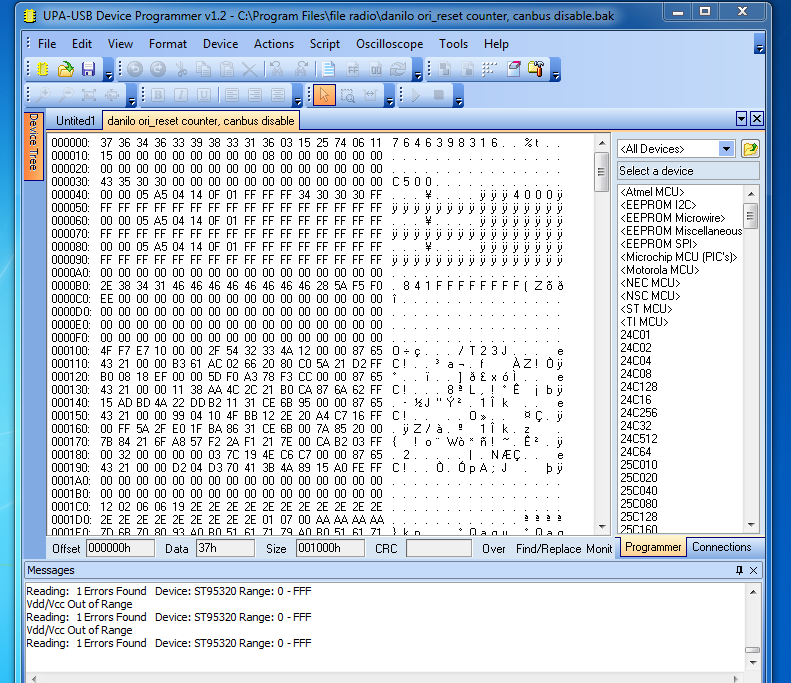Viewport: 791px width, 683px height.
Task: Click the folder icon beside All Devices
Action: click(x=750, y=149)
